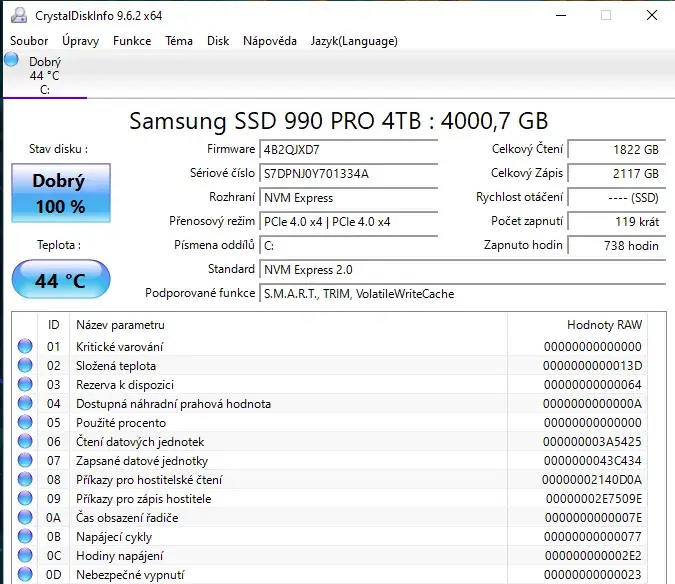The height and width of the screenshot is (584, 675).
Task: Click status orb for Zapsané datové jednotky row
Action: 25,460
